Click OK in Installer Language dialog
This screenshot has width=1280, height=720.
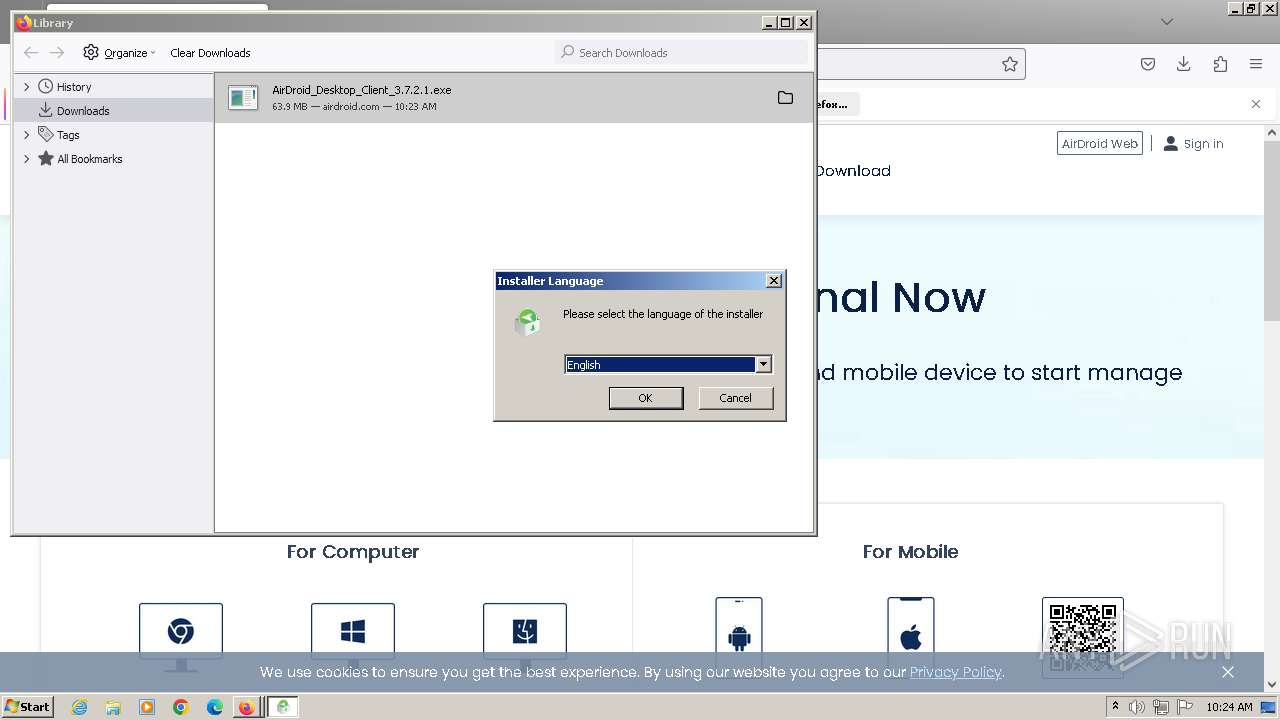pos(646,398)
